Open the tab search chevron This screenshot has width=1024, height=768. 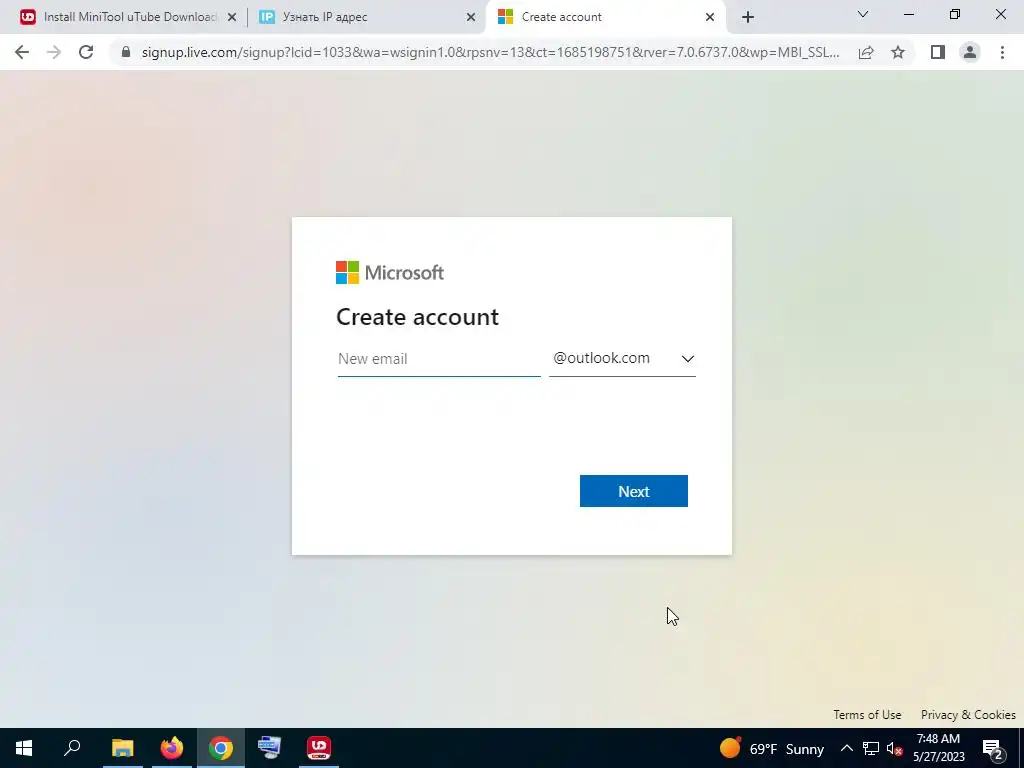coord(863,14)
